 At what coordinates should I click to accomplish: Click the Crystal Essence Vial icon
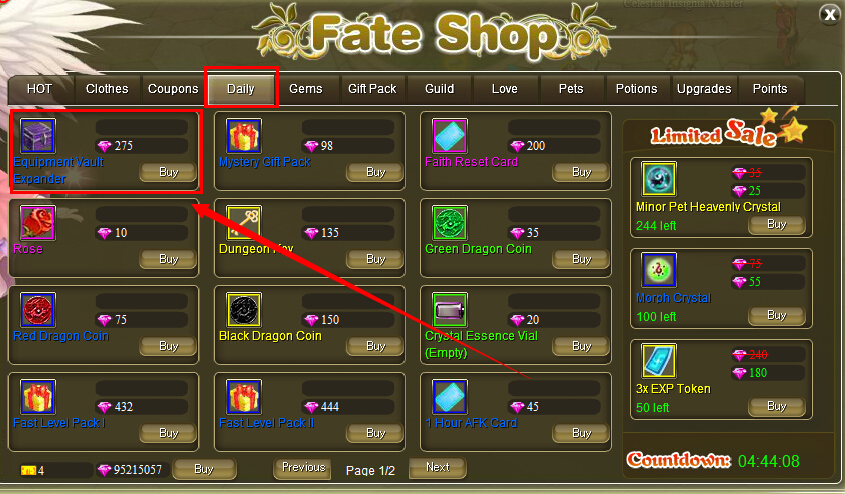(450, 310)
